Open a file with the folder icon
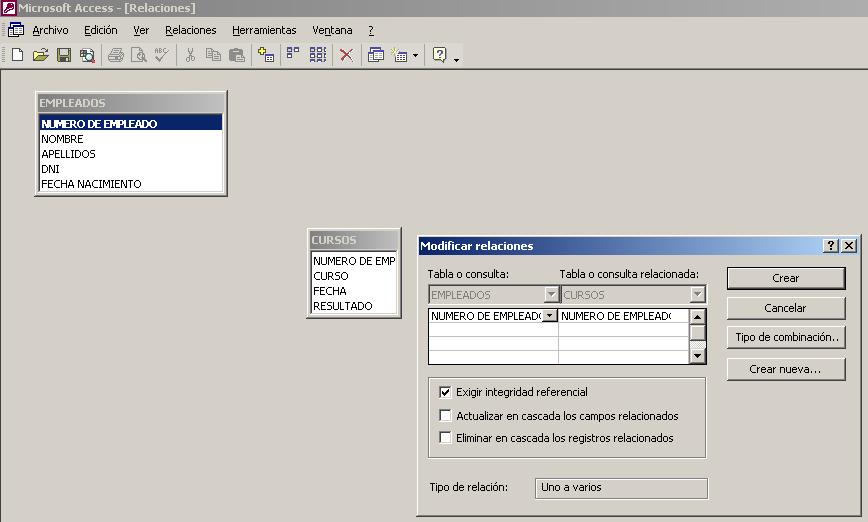868x522 pixels. point(40,55)
